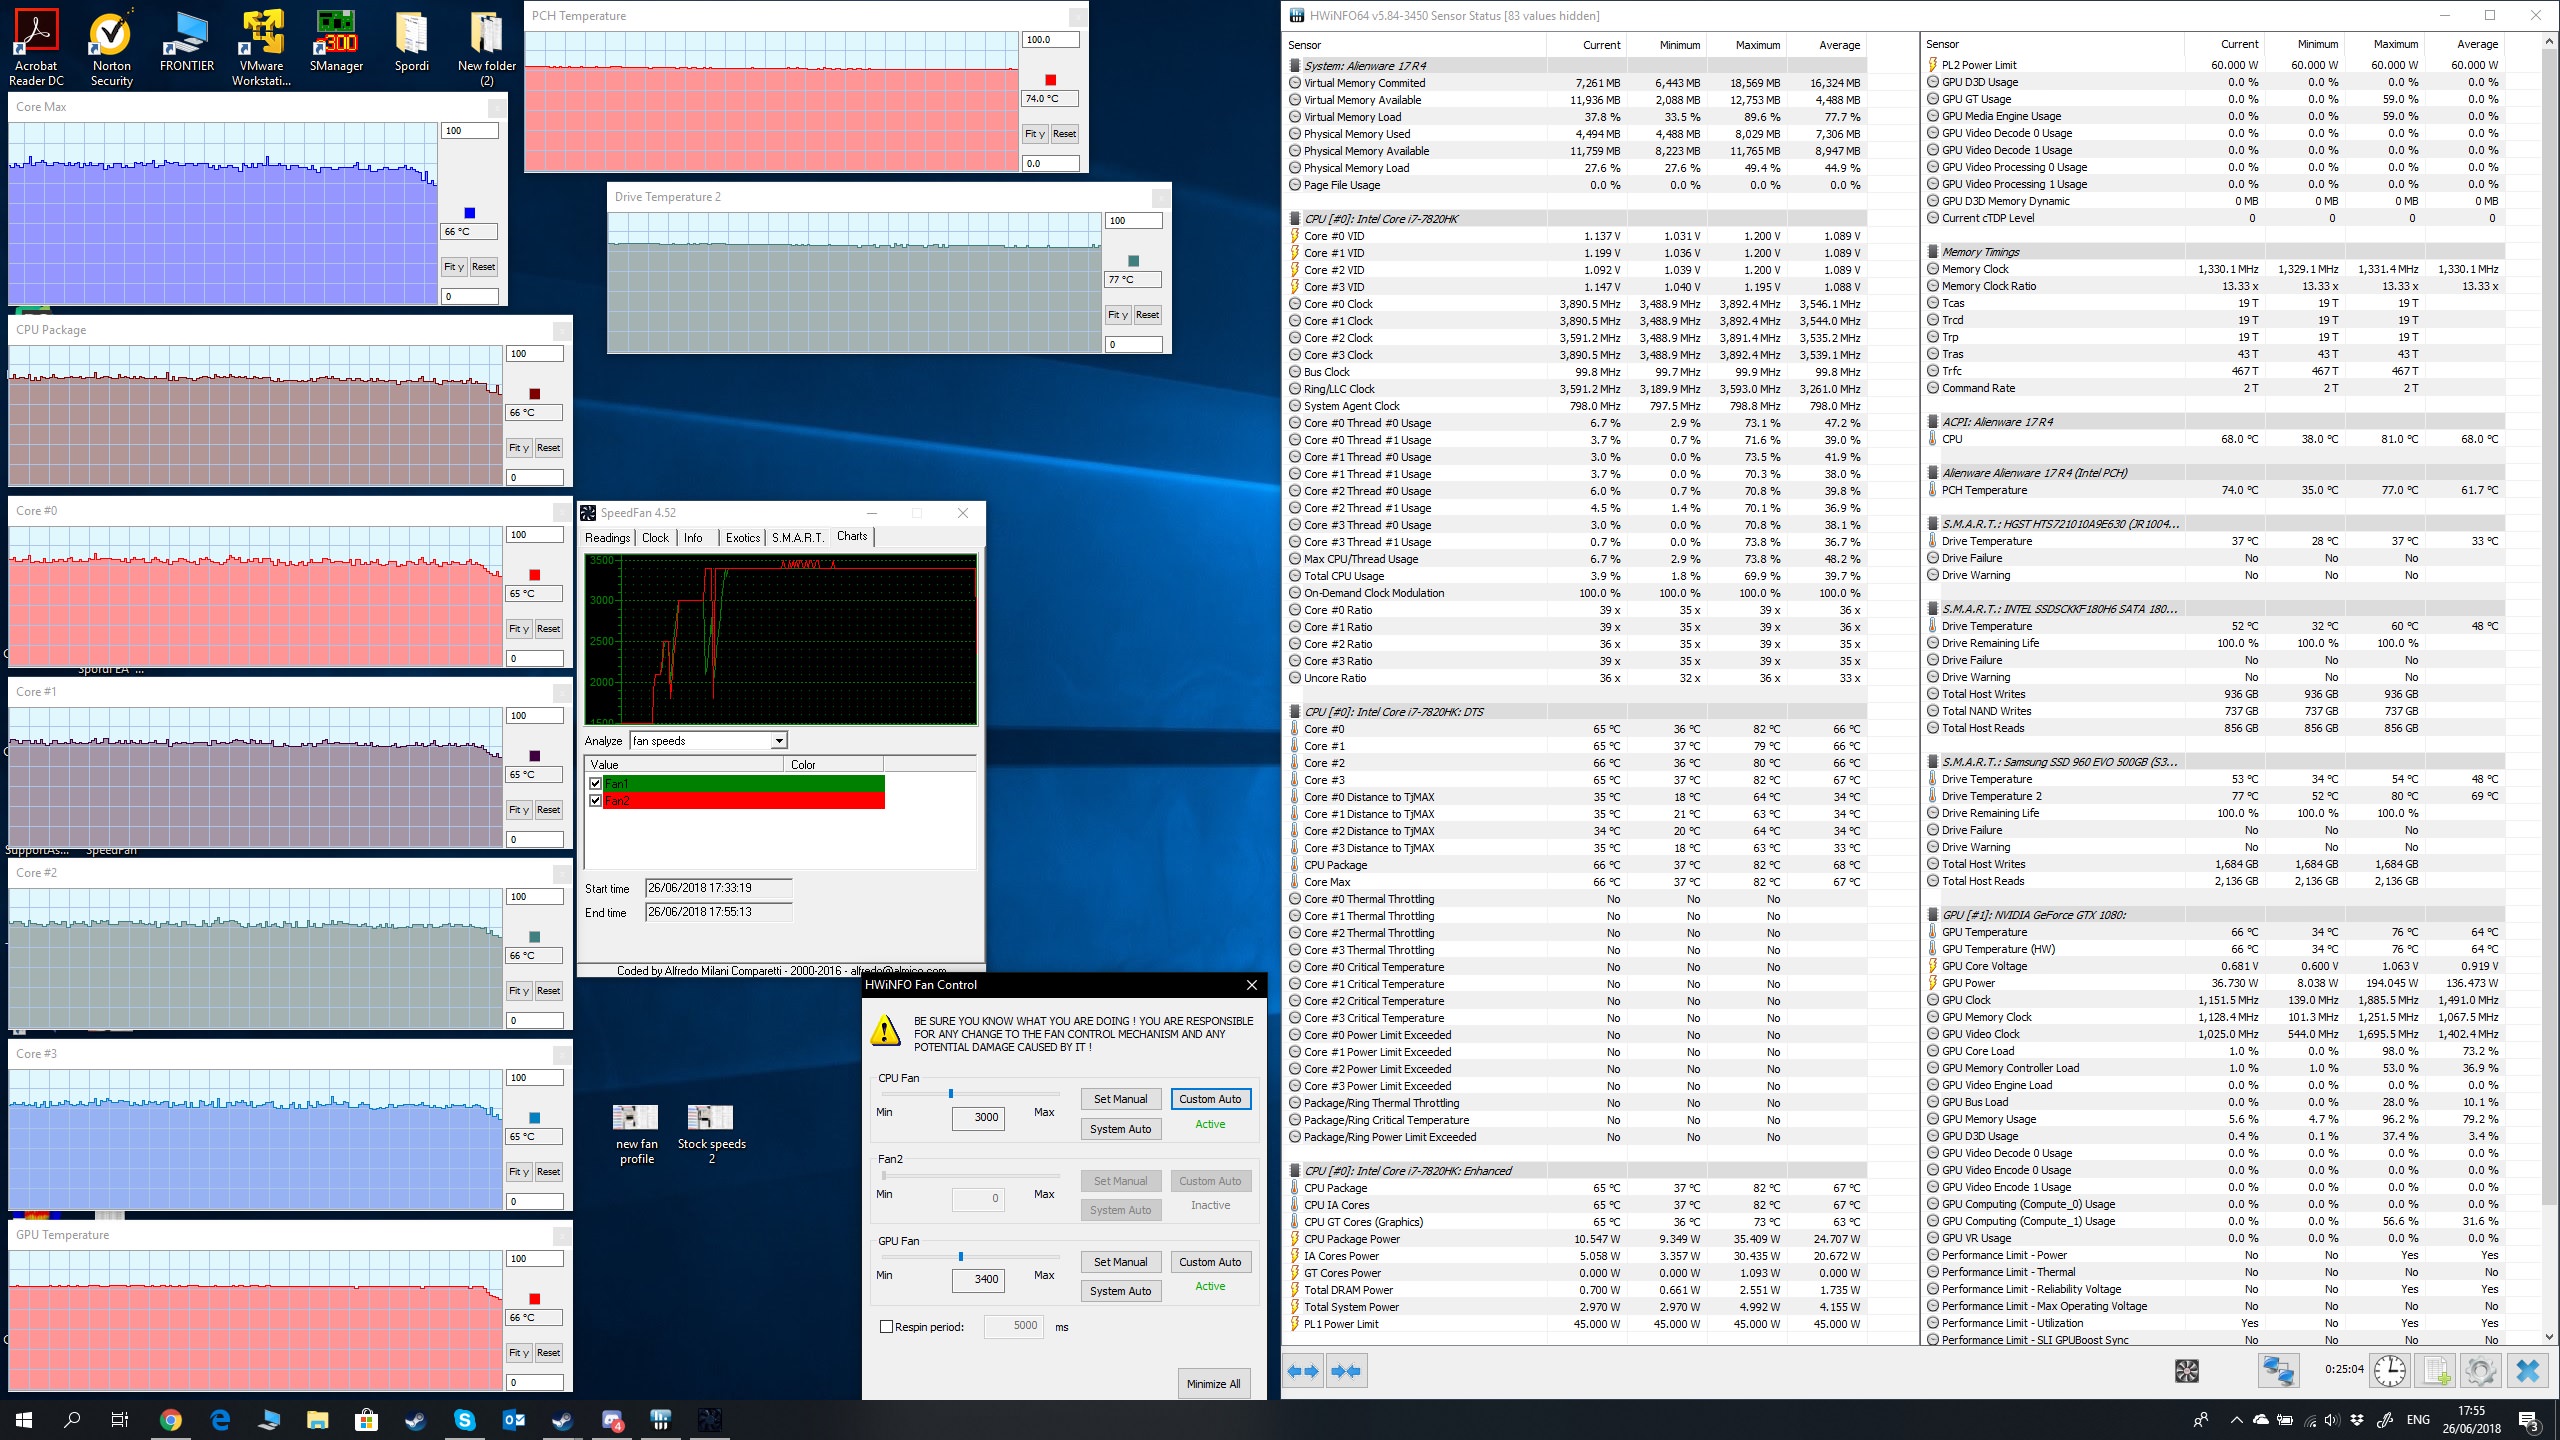2560x1440 pixels.
Task: Switch to SpeedFan Readings tab
Action: (x=607, y=538)
